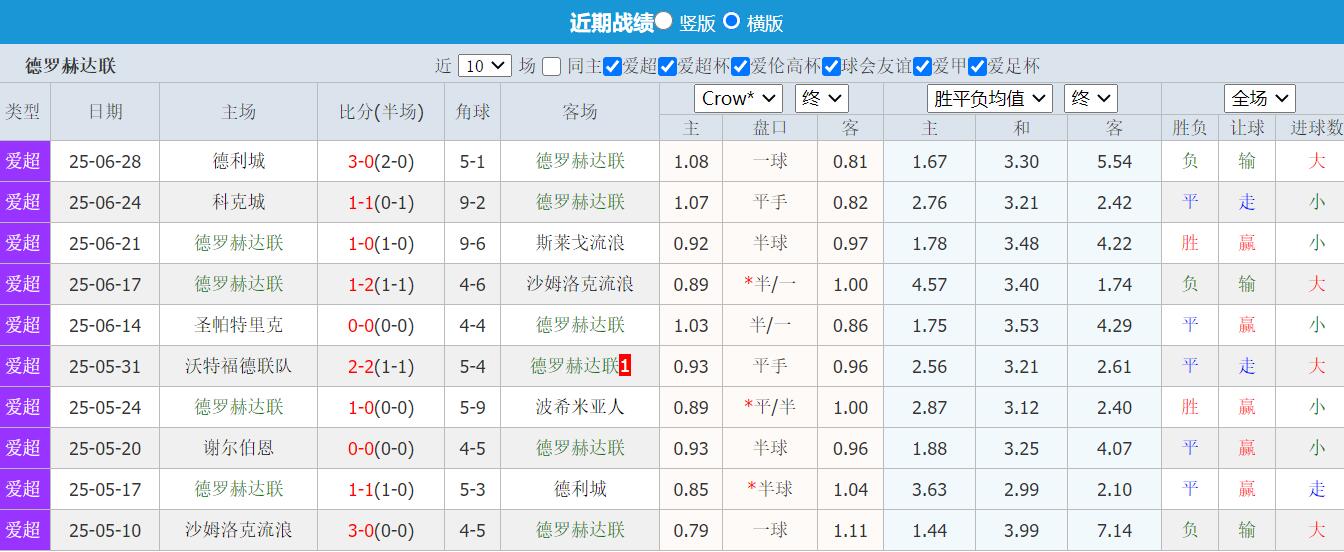Enable the 同主 checkbox
The width and height of the screenshot is (1344, 552).
click(x=552, y=67)
